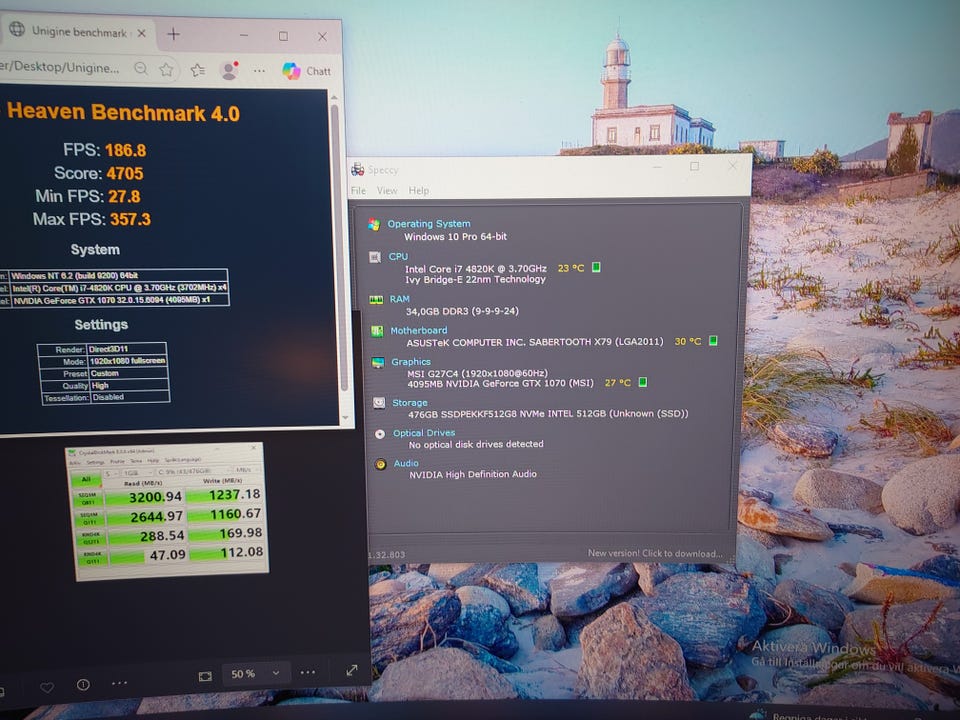
Task: Click the Audio speaker icon in Speccy
Action: pos(380,464)
